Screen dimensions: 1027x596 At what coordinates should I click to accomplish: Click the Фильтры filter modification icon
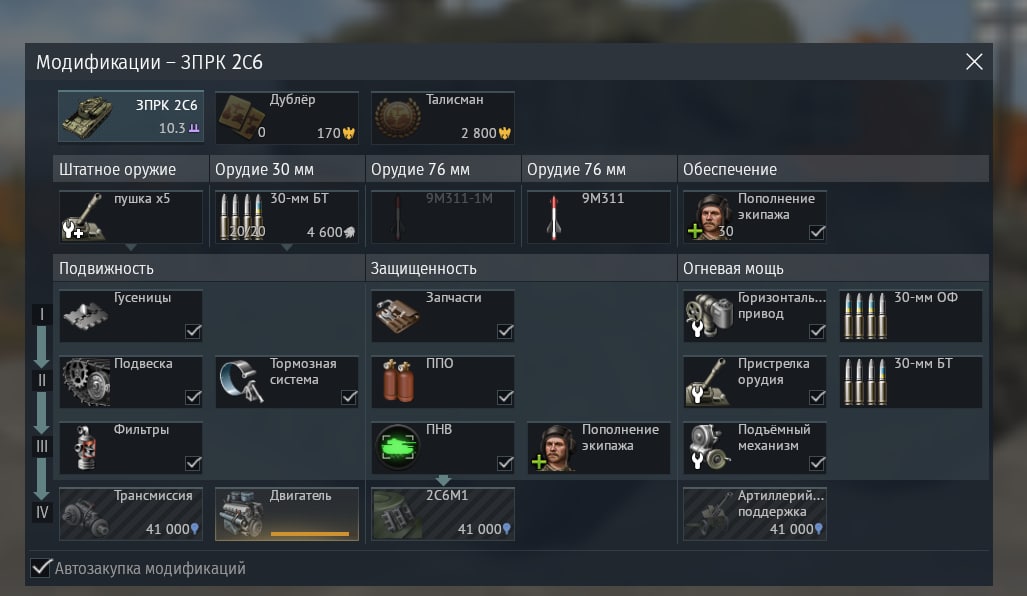[x=85, y=448]
